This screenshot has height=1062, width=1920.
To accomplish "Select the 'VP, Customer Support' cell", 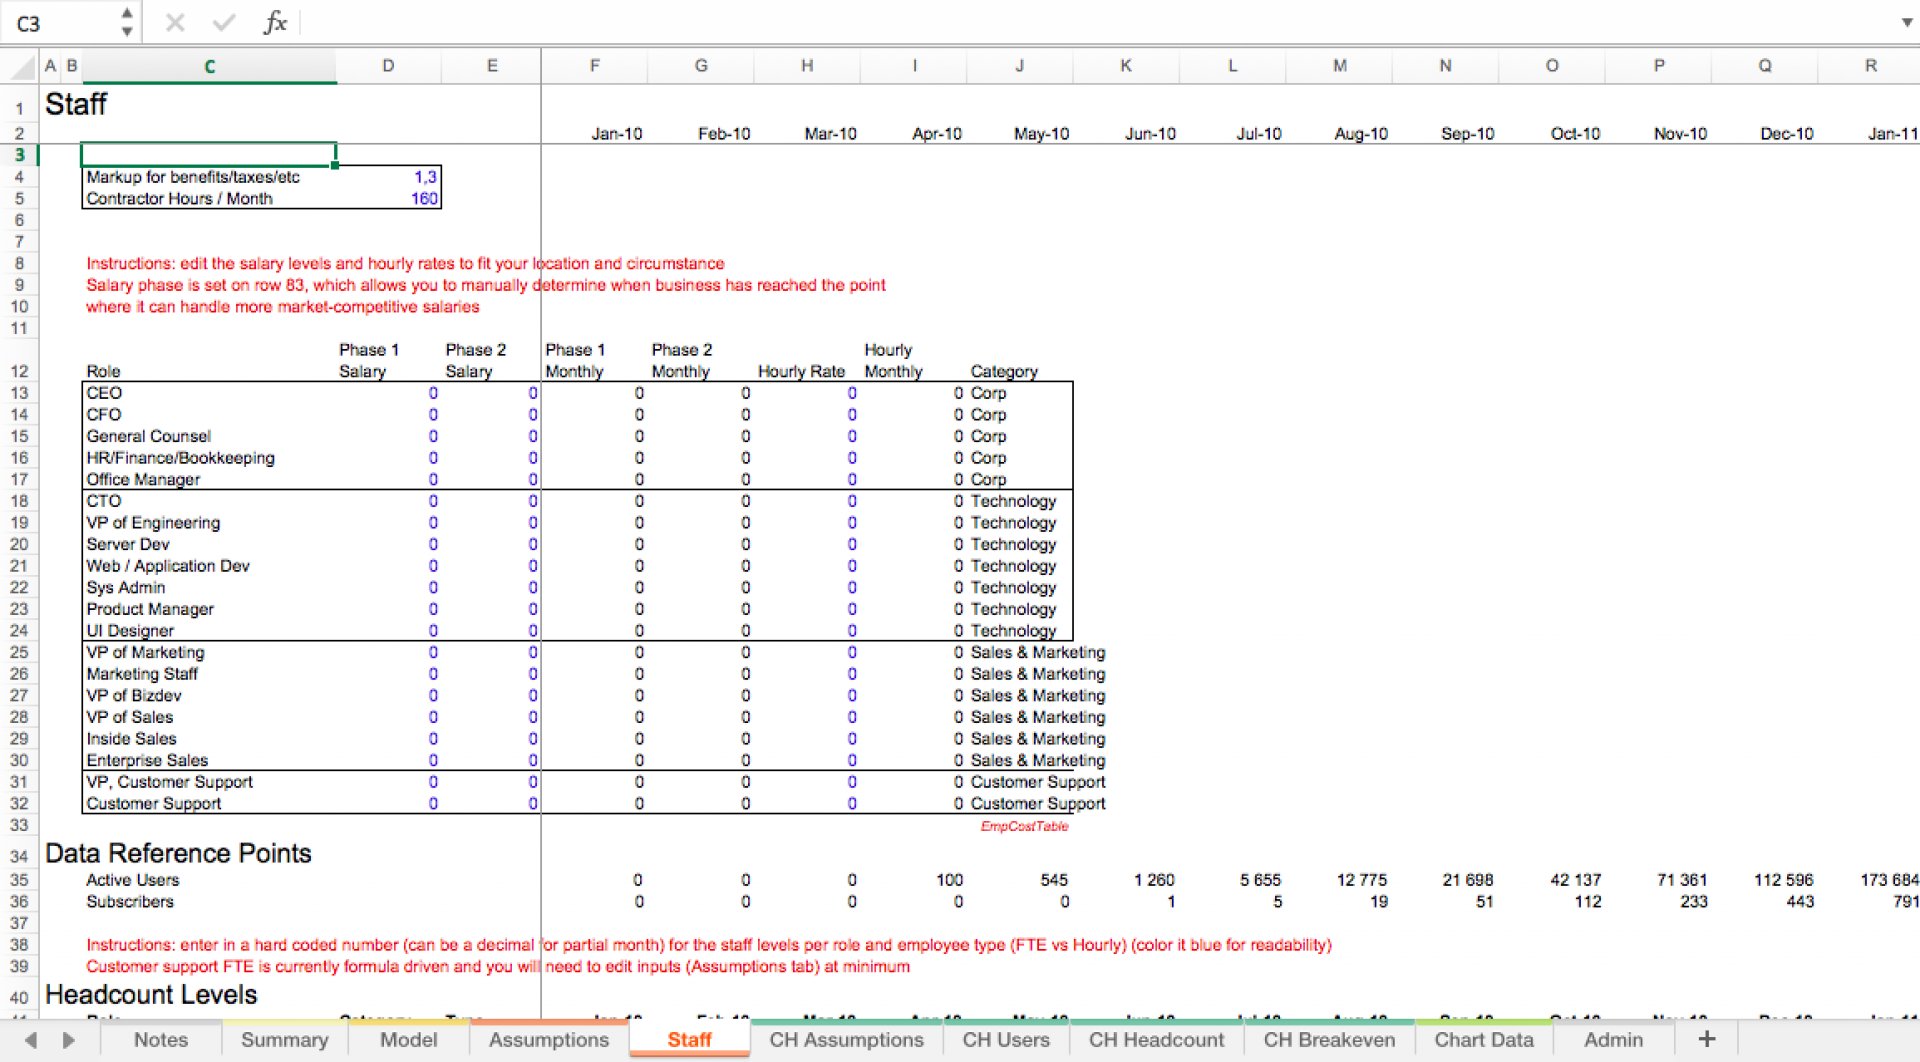I will [209, 782].
